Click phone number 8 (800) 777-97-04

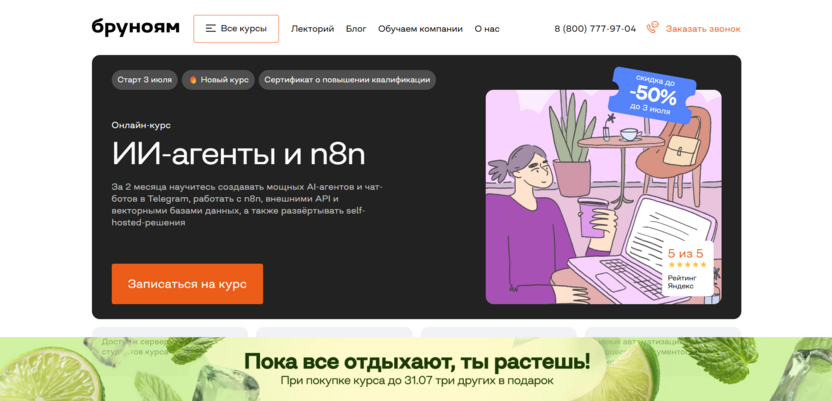tap(595, 29)
